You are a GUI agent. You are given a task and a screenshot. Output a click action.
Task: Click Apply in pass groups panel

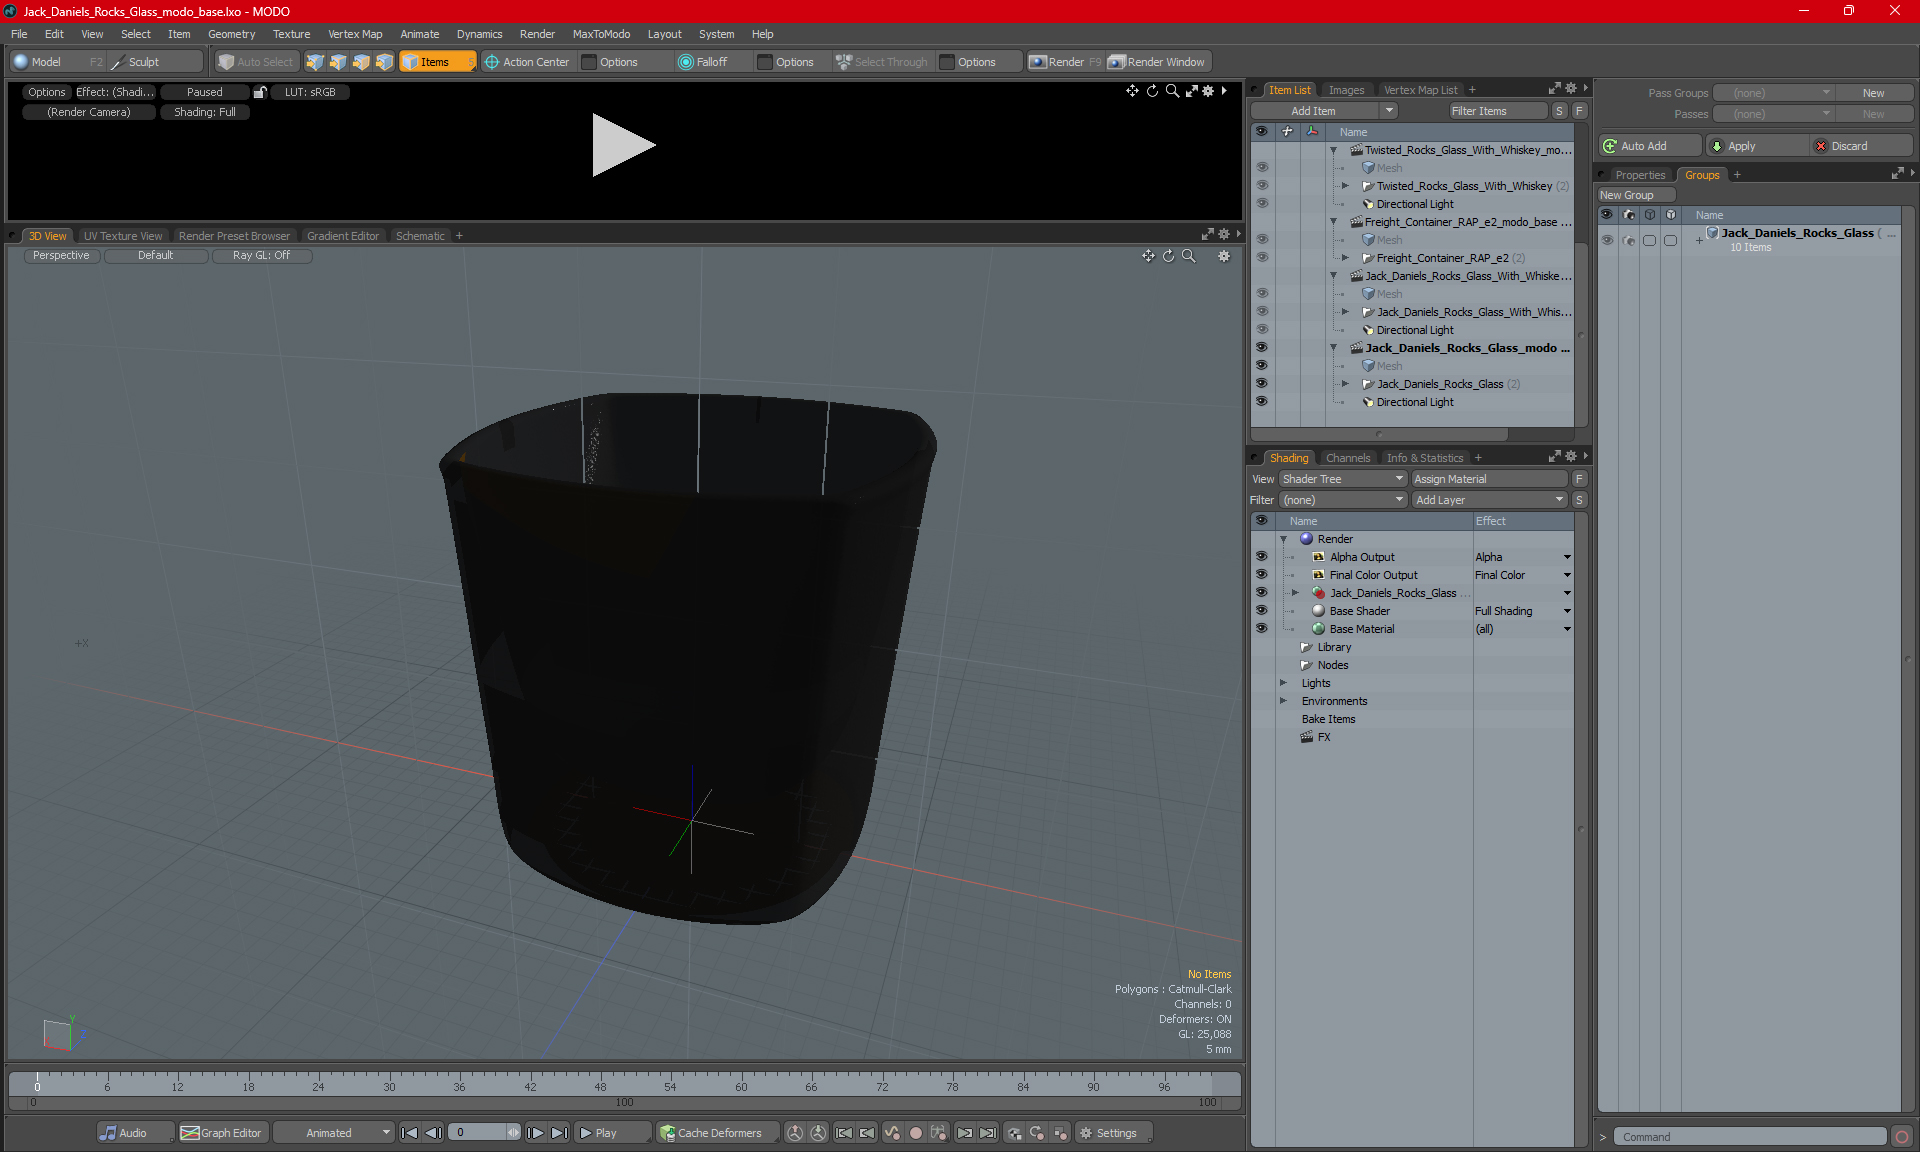coord(1757,146)
